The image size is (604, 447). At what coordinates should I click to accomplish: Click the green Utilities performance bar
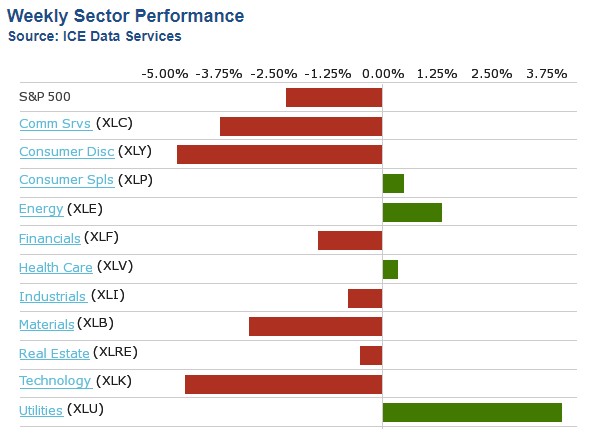point(472,412)
